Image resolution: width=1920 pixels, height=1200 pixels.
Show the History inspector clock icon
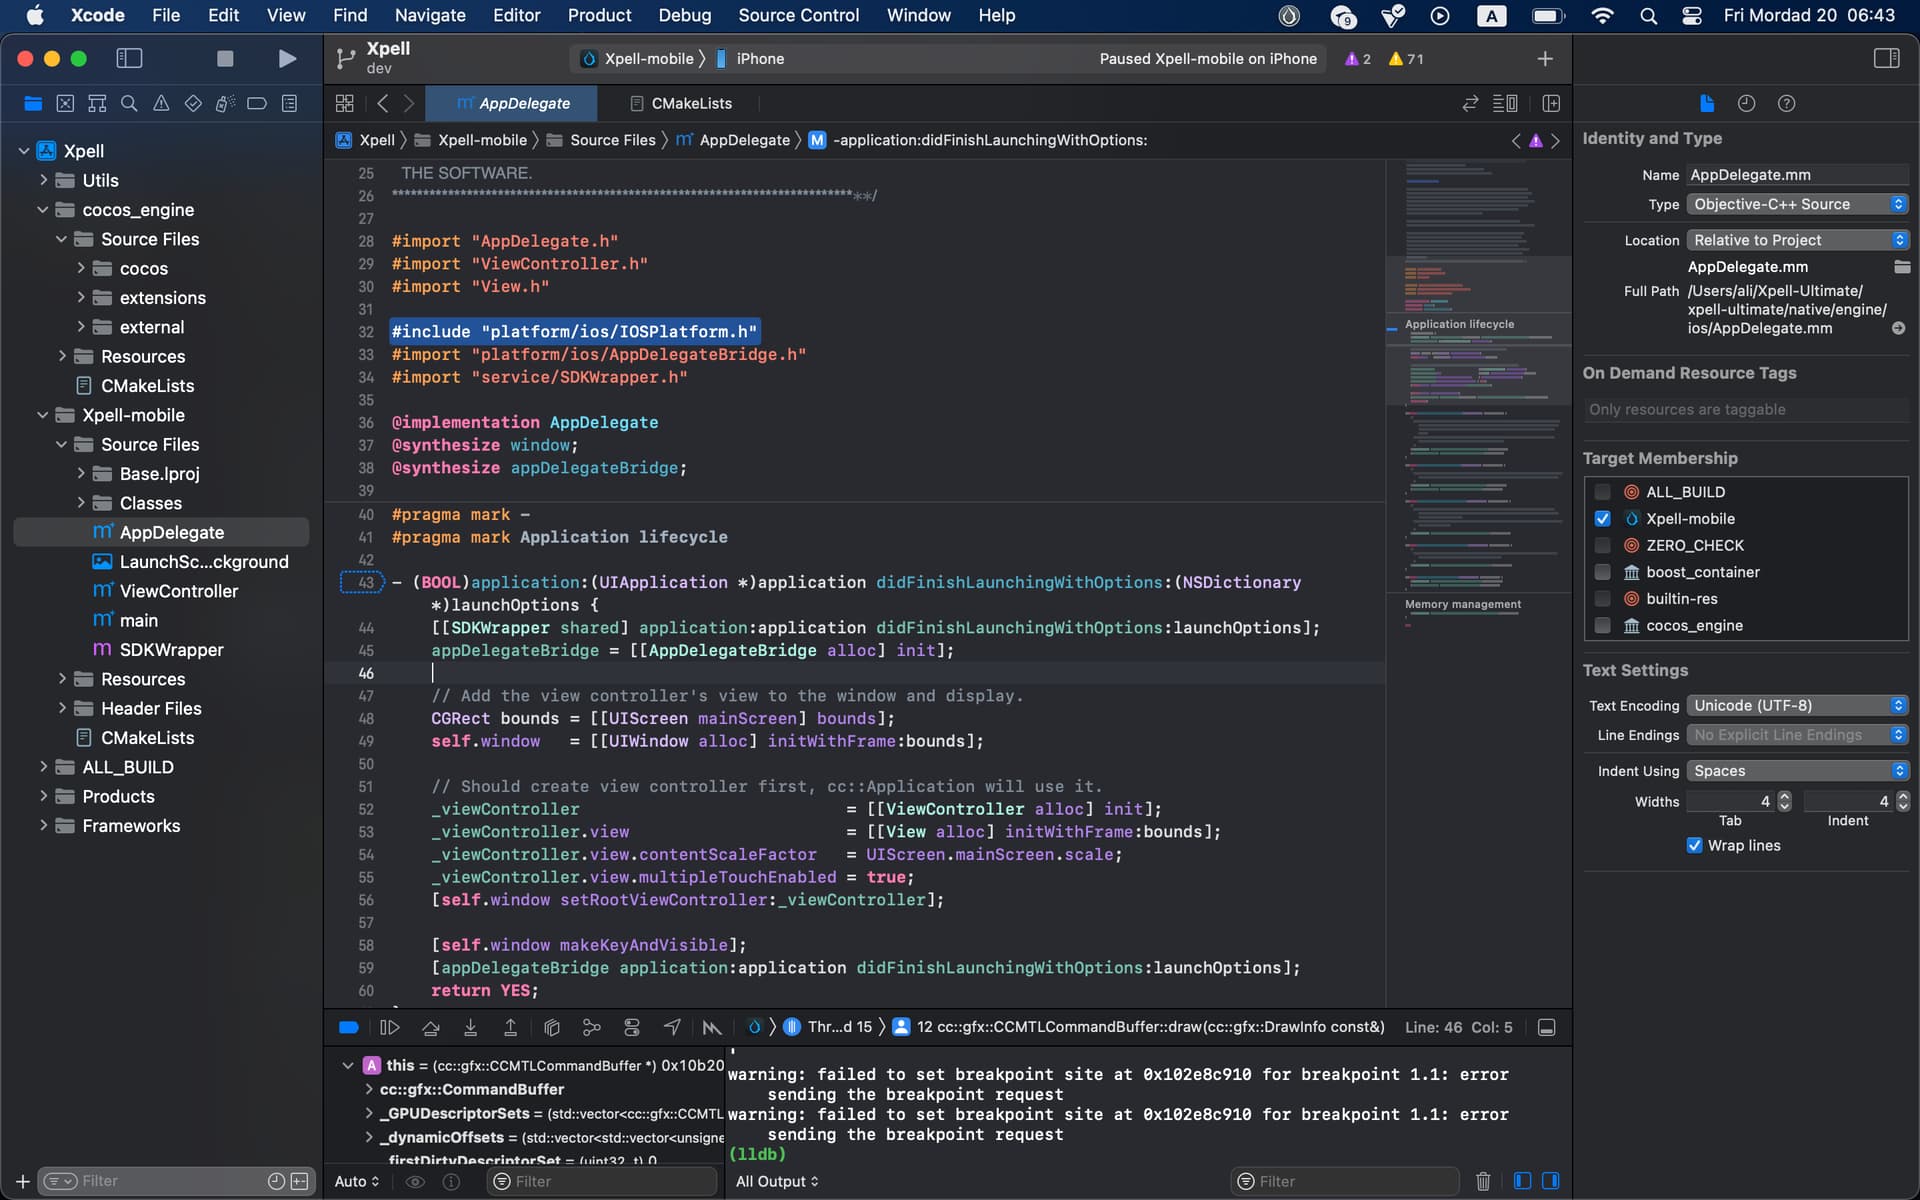pos(1746,103)
